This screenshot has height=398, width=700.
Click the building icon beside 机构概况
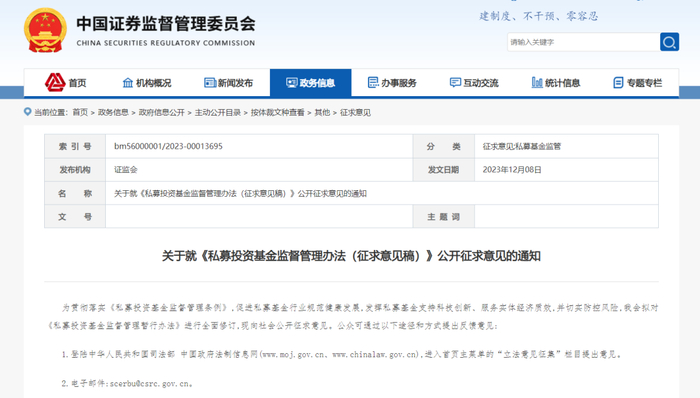(128, 83)
